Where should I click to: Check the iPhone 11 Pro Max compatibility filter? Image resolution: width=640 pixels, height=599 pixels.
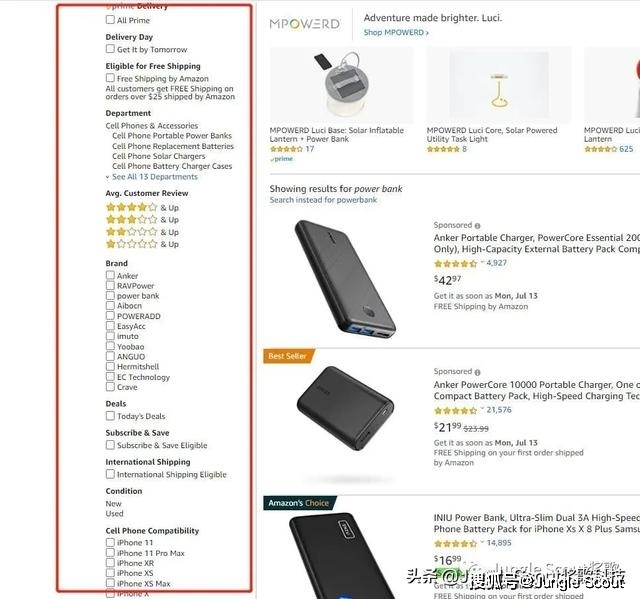pyautogui.click(x=110, y=553)
